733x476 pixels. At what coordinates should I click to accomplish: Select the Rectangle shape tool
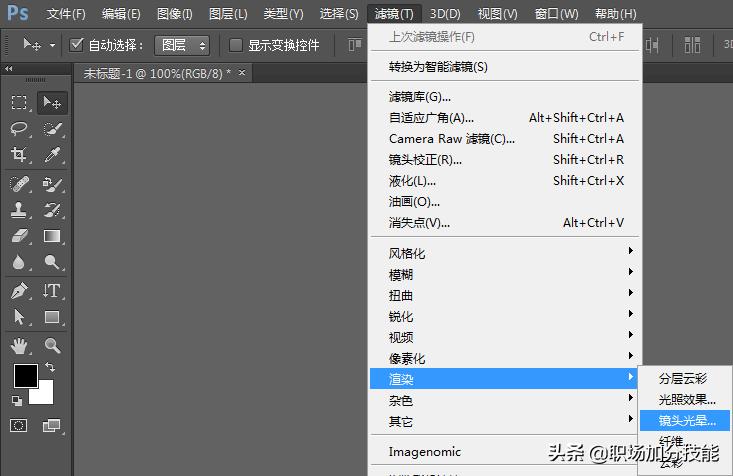coord(52,317)
